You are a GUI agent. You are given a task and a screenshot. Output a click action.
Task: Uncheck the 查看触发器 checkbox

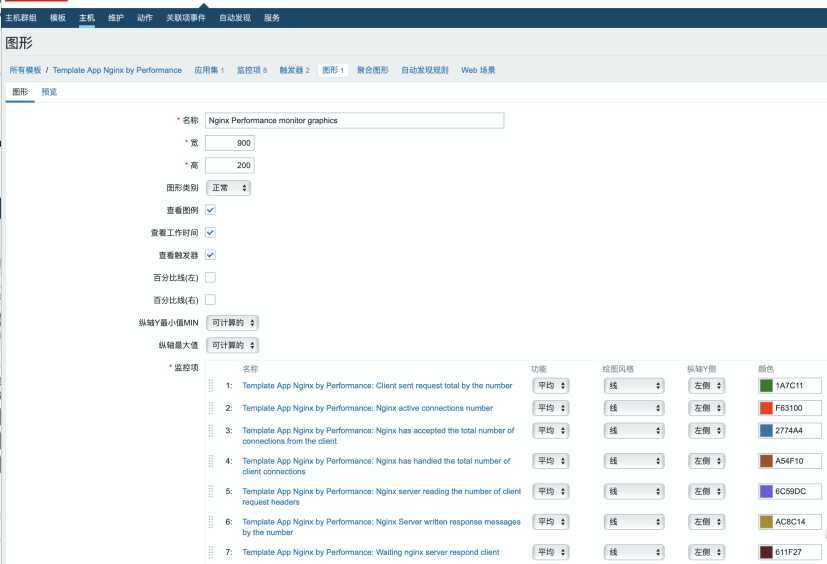pyautogui.click(x=210, y=255)
